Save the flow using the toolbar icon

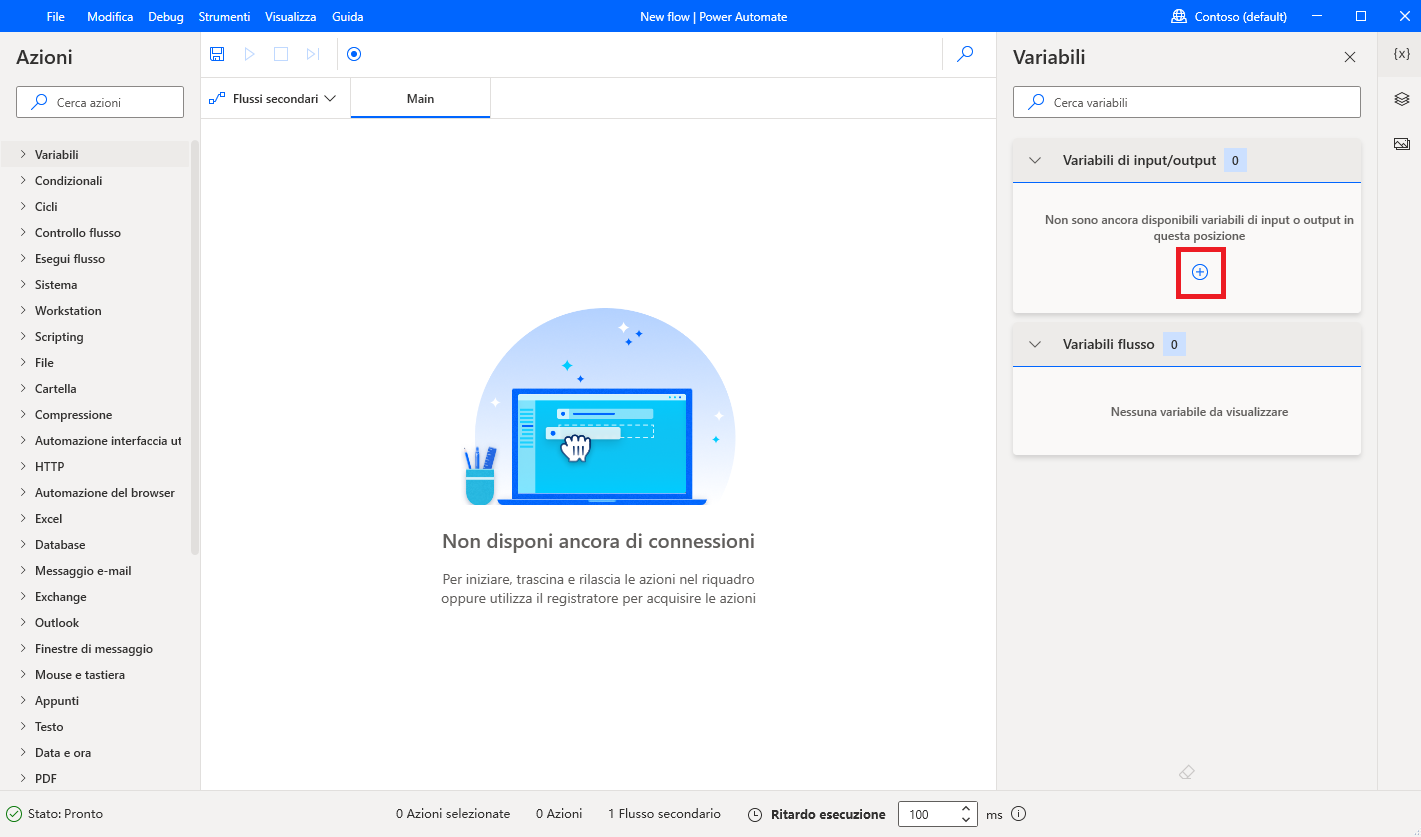tap(217, 54)
